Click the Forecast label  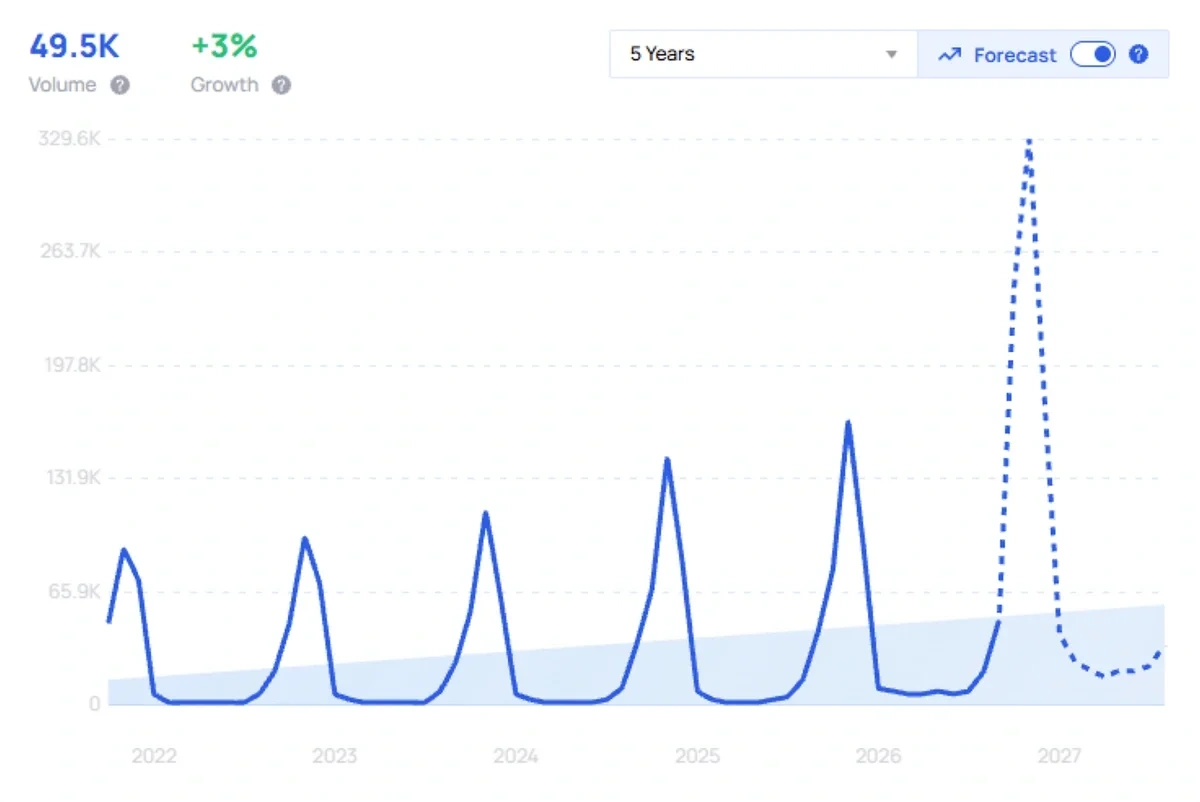(x=1015, y=55)
